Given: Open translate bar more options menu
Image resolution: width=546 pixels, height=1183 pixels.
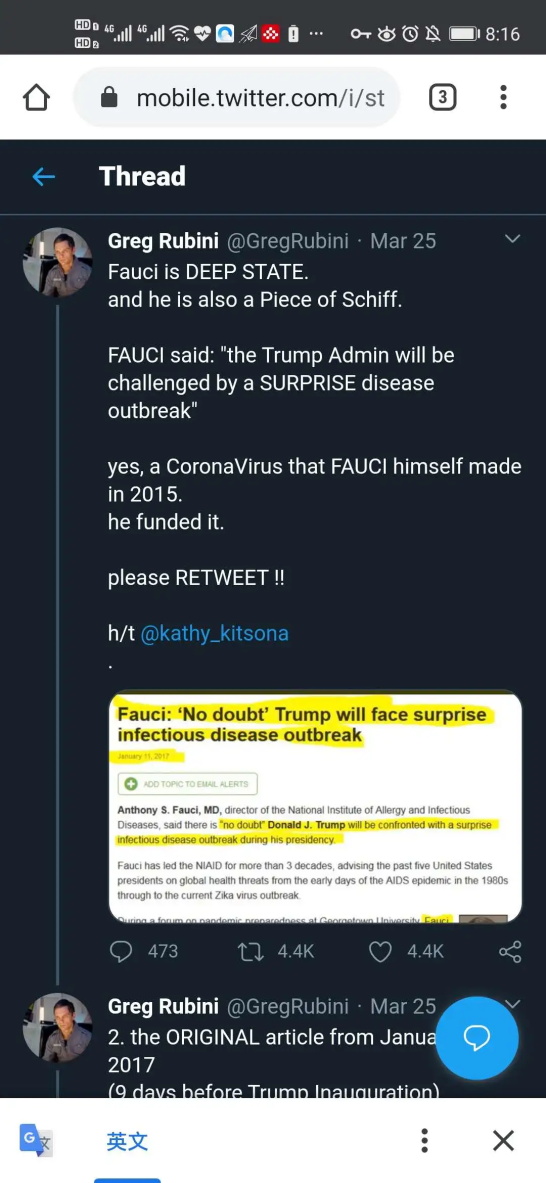Looking at the screenshot, I should coord(425,1140).
